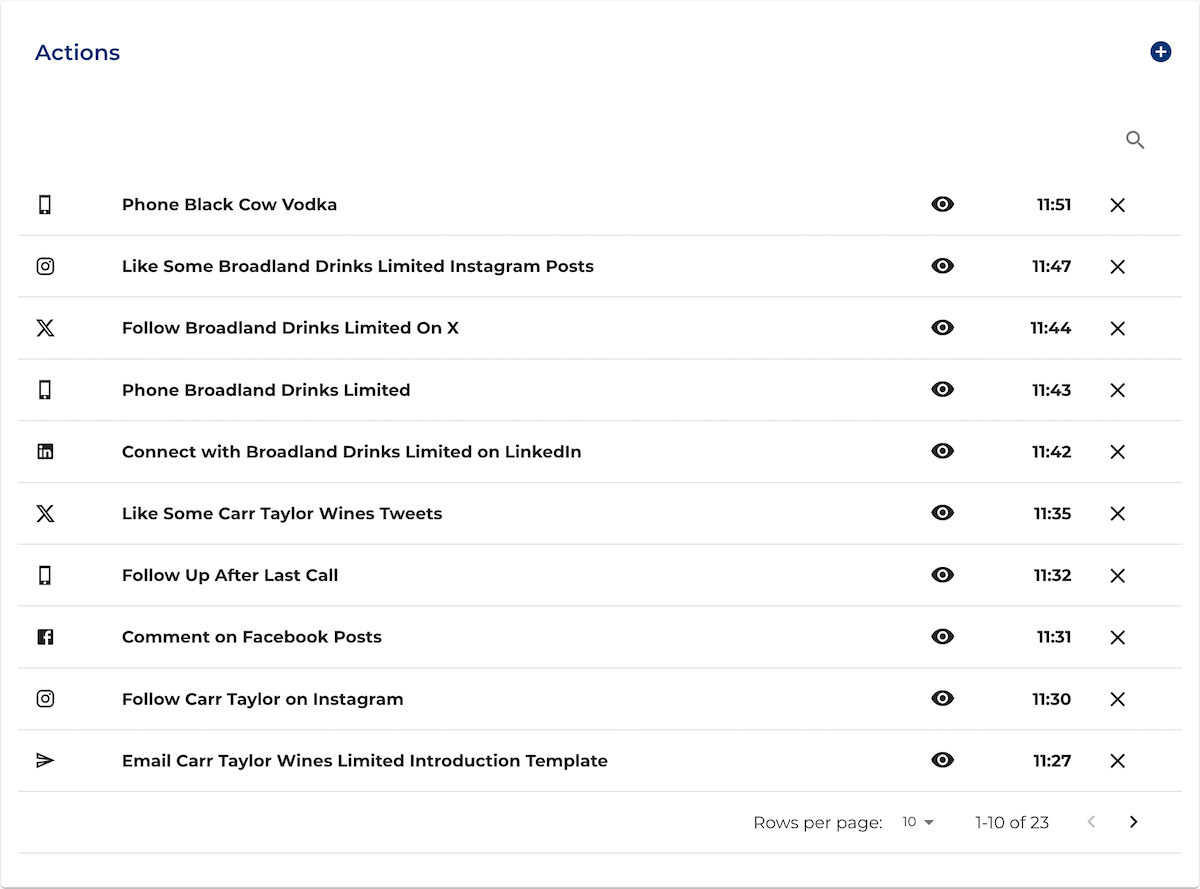Click the phone icon for Black Cow Vodka
The height and width of the screenshot is (889, 1200).
click(x=45, y=205)
